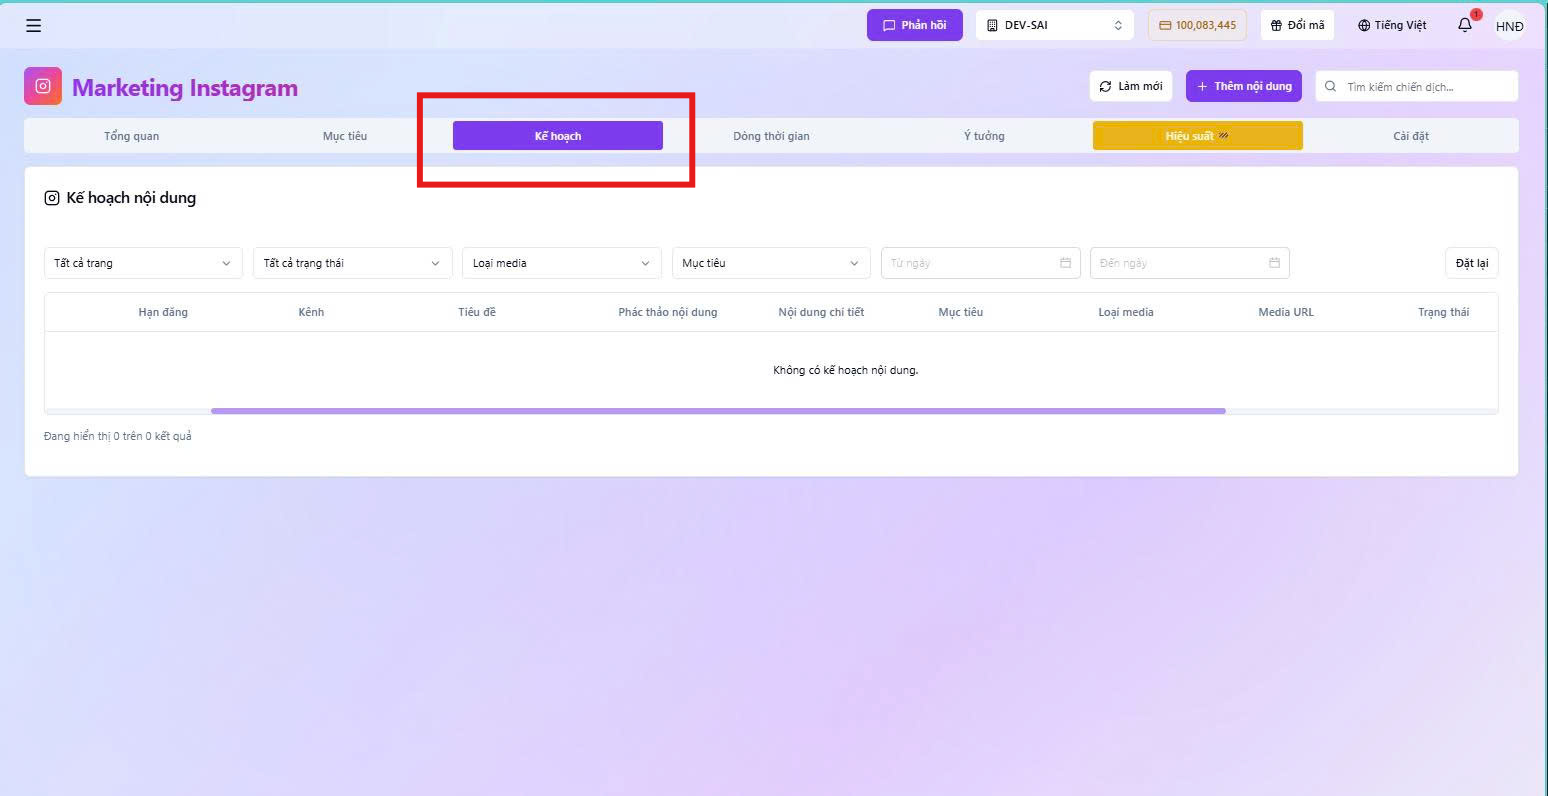Expand the Tất cả trạng thái dropdown
Image resolution: width=1548 pixels, height=796 pixels.
pos(352,263)
